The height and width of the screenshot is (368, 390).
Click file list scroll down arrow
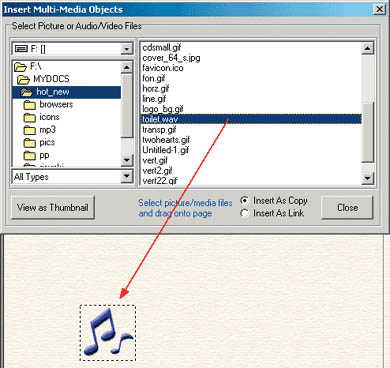[x=368, y=178]
